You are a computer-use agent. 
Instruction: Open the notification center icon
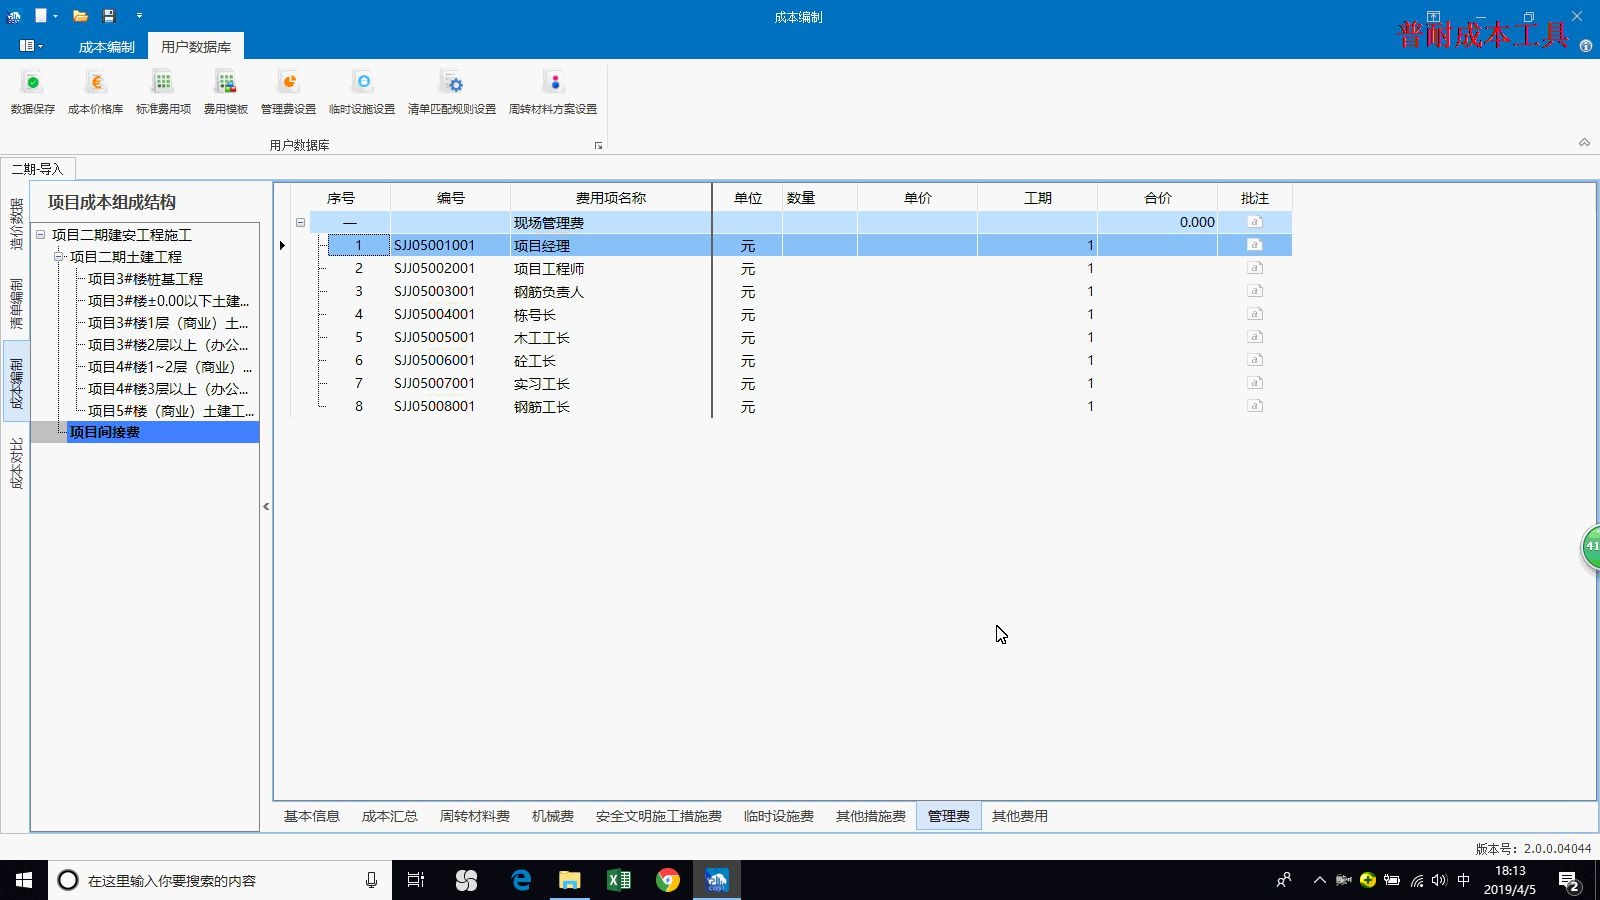point(1569,881)
